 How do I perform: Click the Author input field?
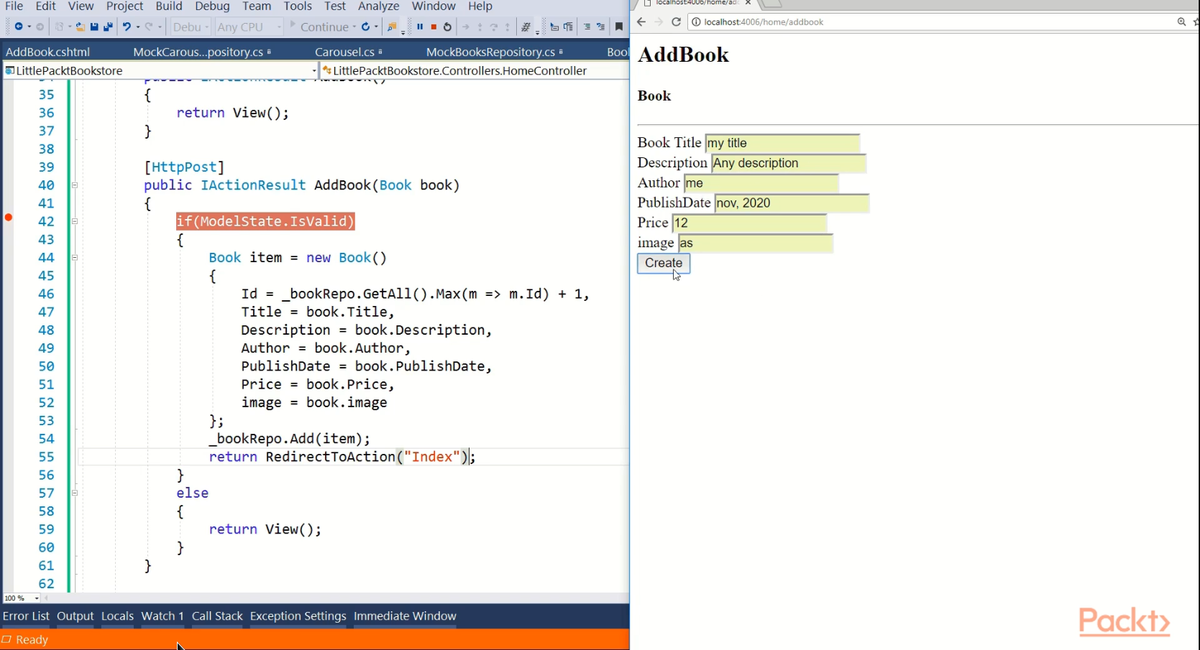tap(761, 183)
